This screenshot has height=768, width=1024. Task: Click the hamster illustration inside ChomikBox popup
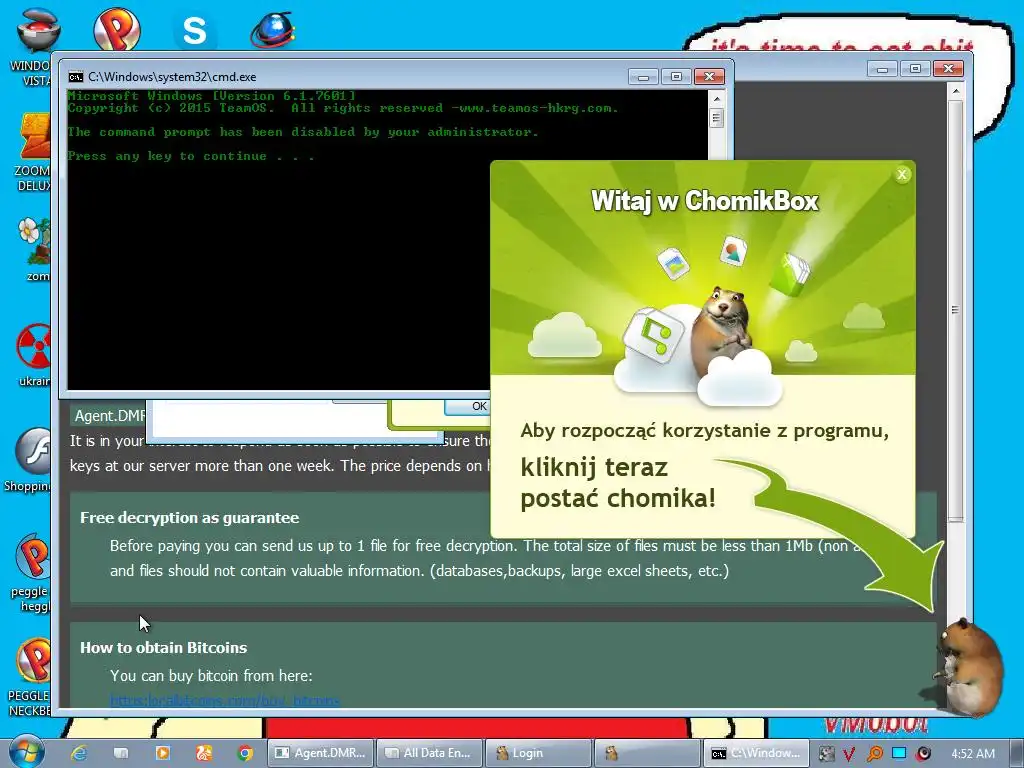[722, 332]
